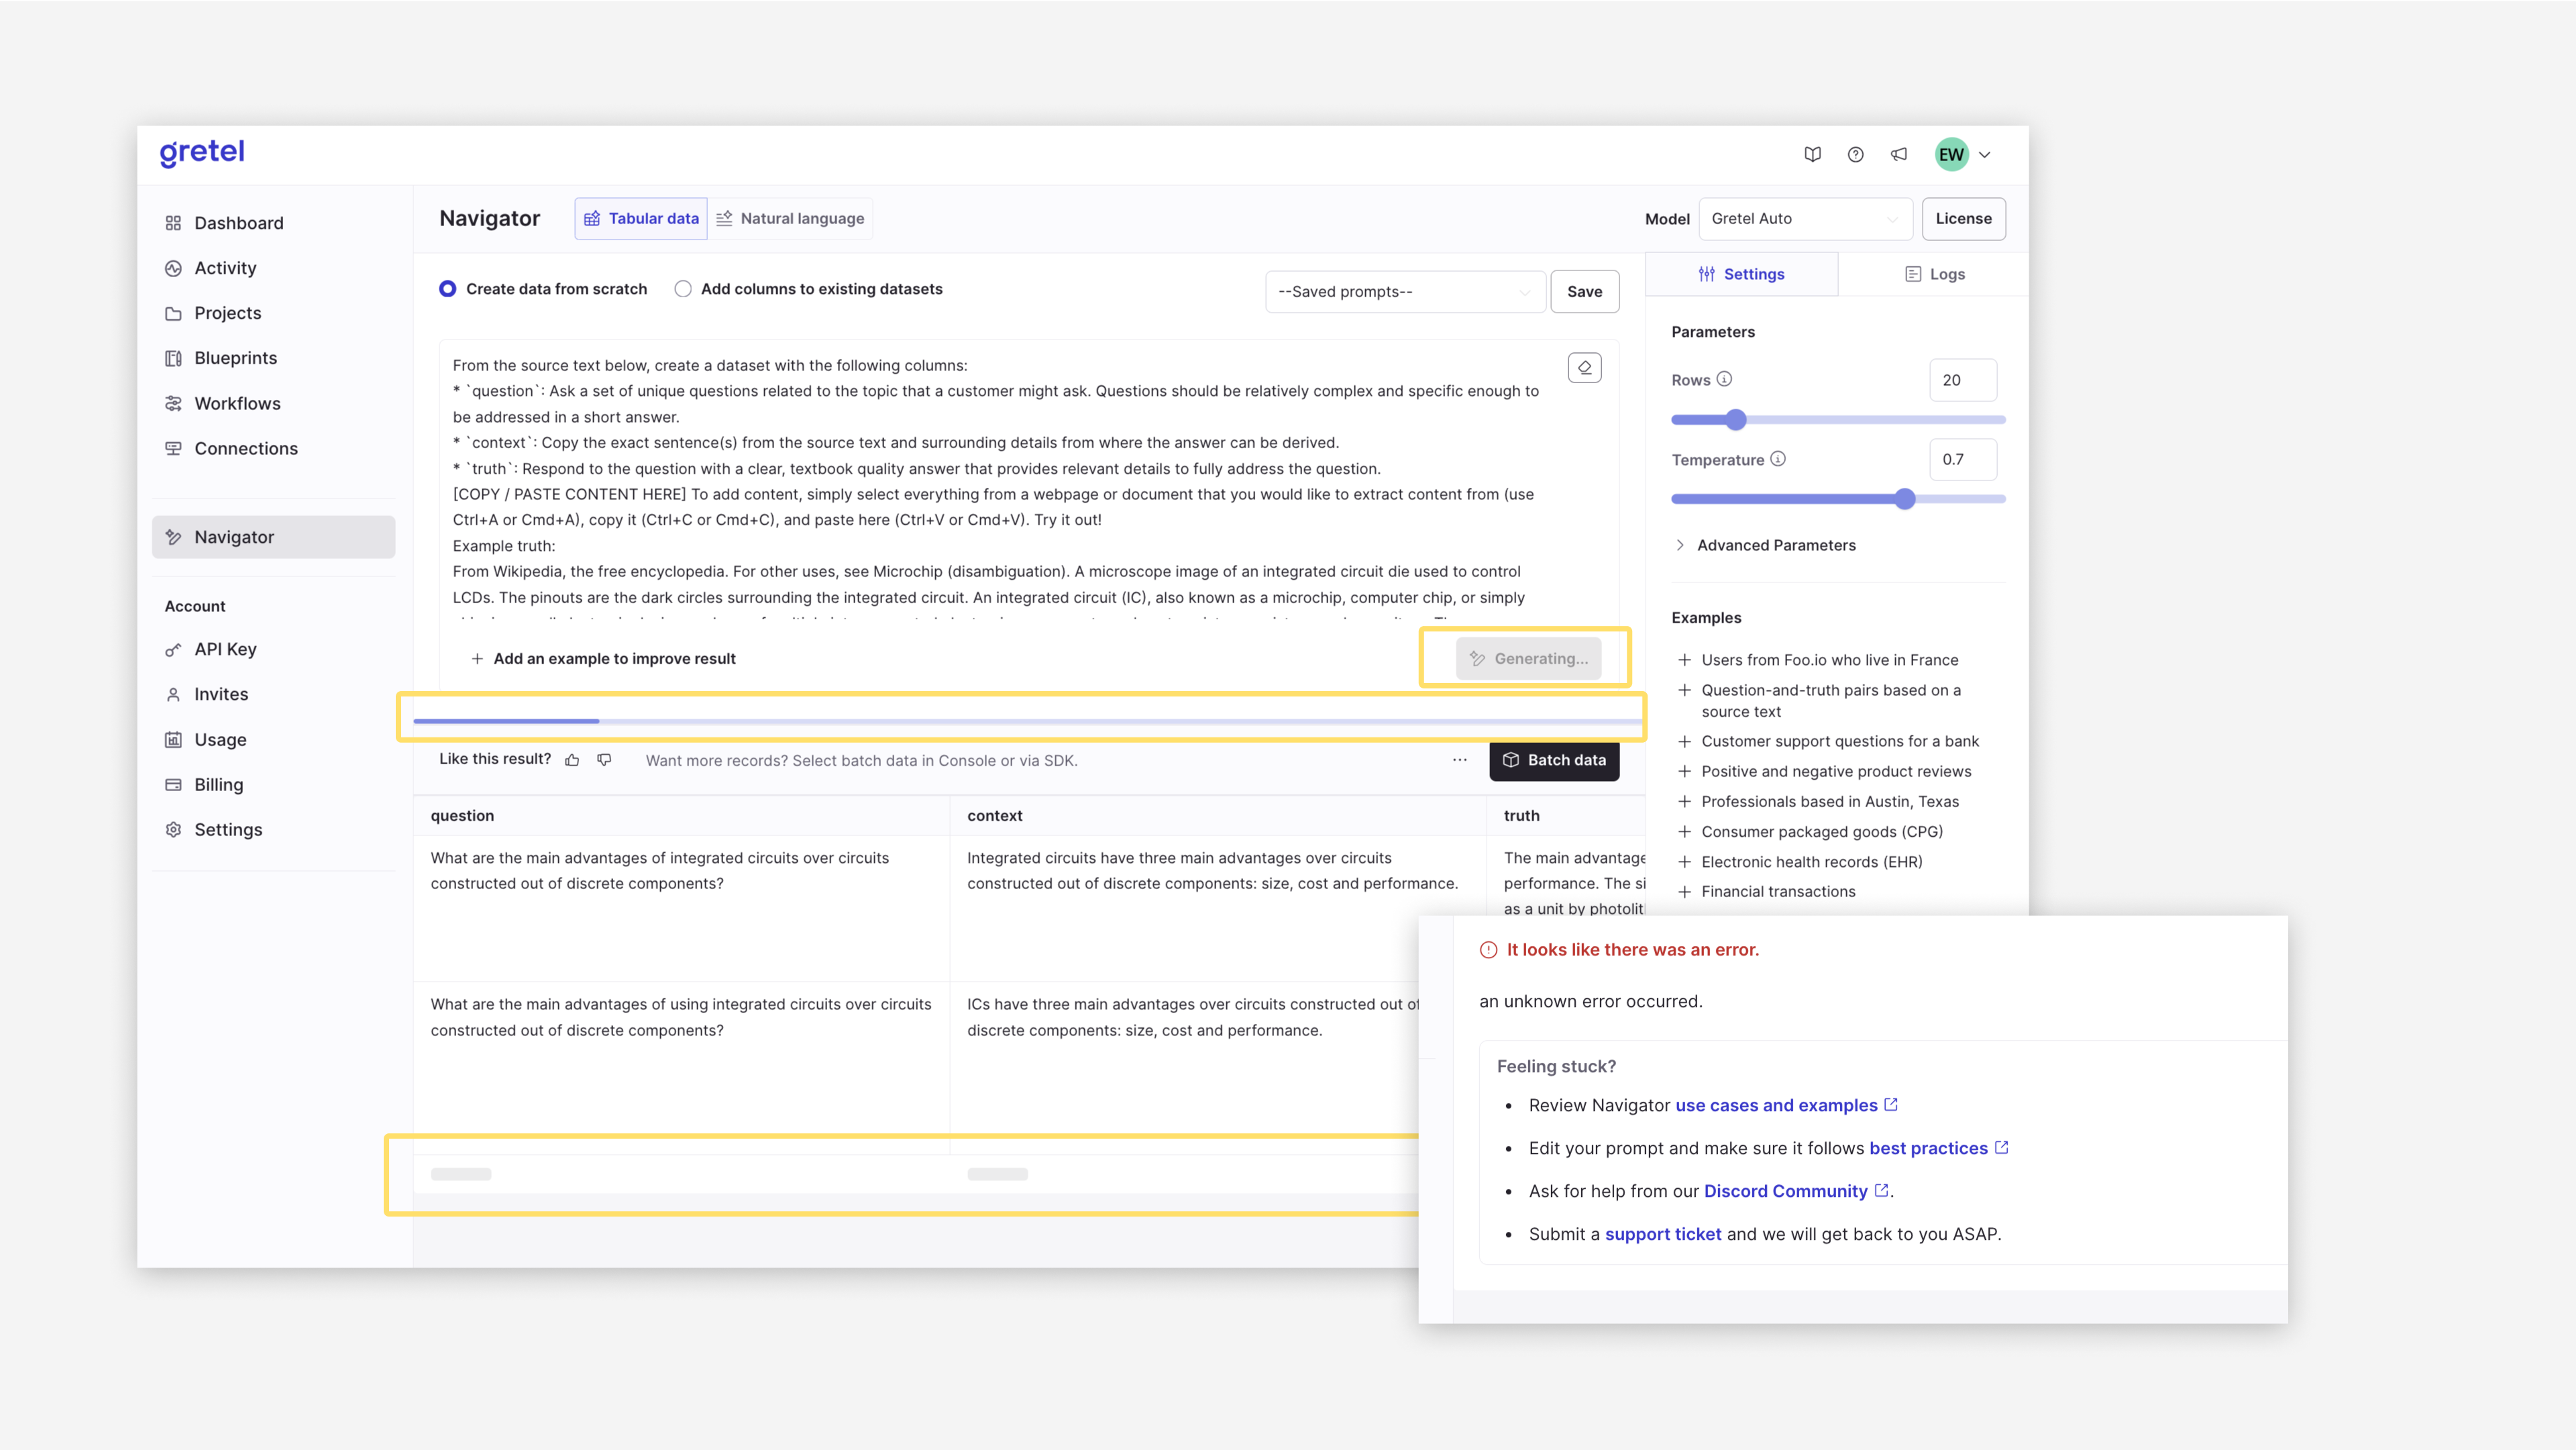Click the Batch data button

coord(1554,760)
